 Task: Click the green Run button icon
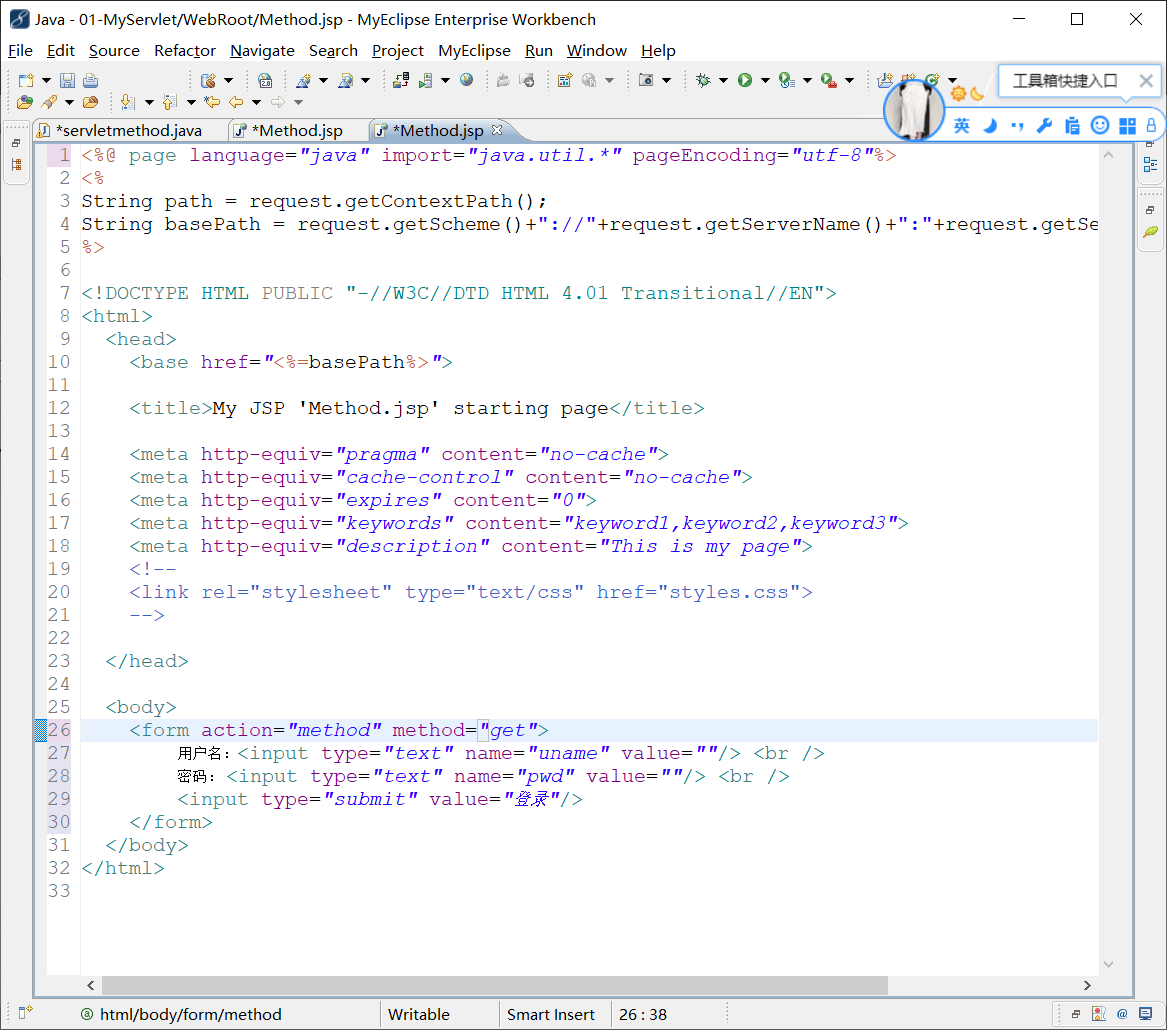(745, 80)
